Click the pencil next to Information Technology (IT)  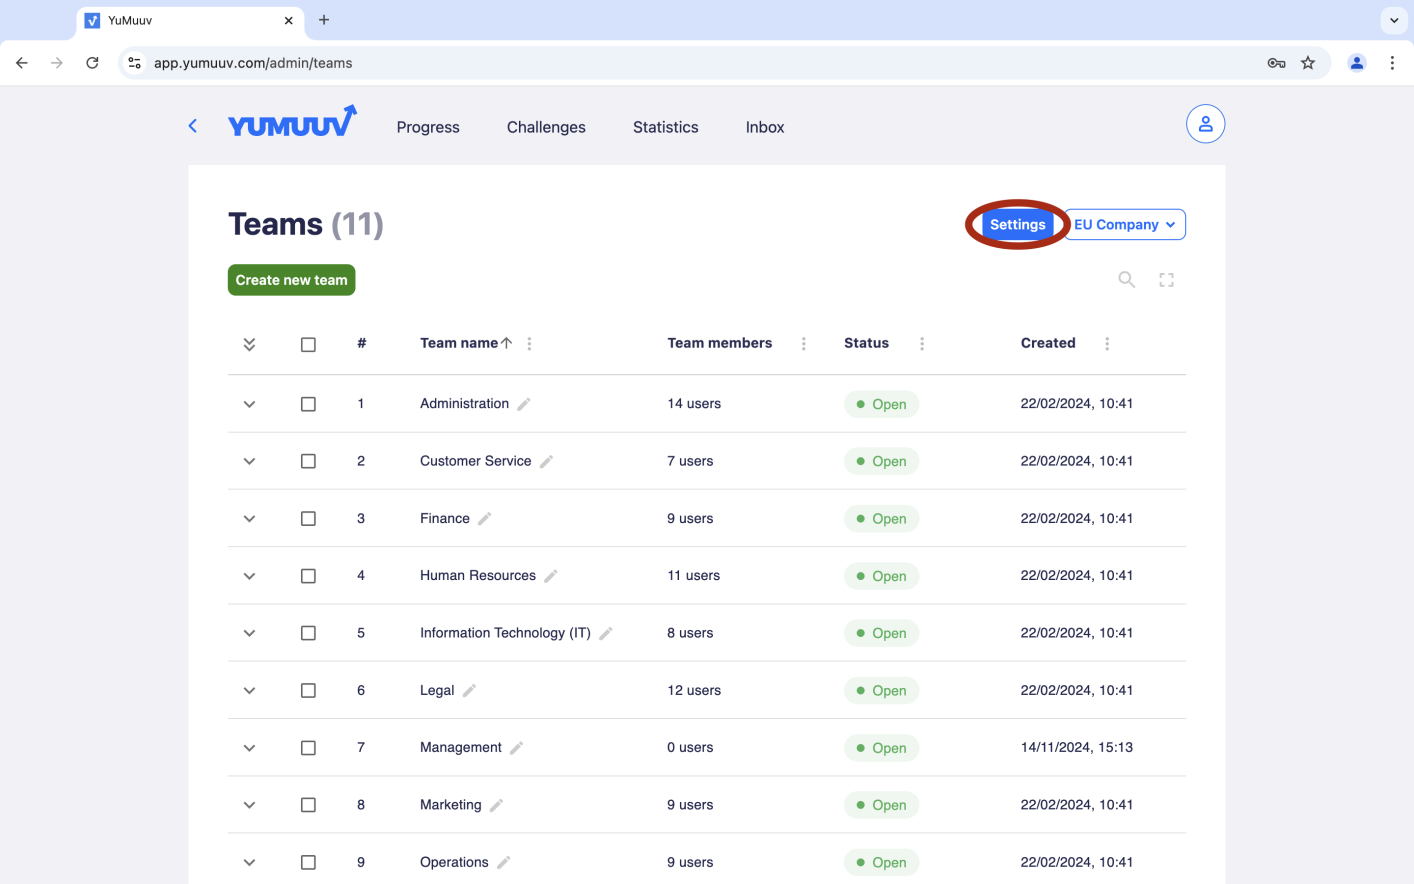pyautogui.click(x=606, y=633)
